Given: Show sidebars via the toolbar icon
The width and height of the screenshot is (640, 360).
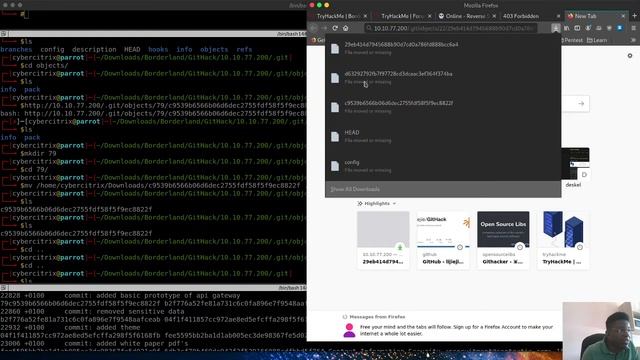Looking at the screenshot, I should [x=577, y=28].
